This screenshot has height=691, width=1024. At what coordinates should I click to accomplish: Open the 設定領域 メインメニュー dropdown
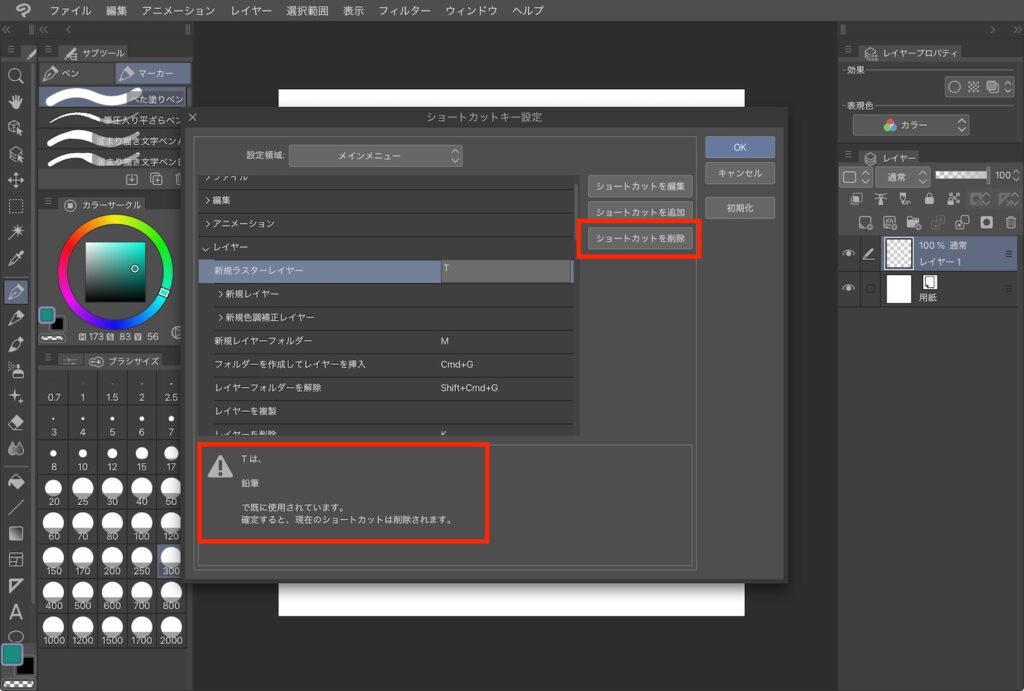[376, 155]
